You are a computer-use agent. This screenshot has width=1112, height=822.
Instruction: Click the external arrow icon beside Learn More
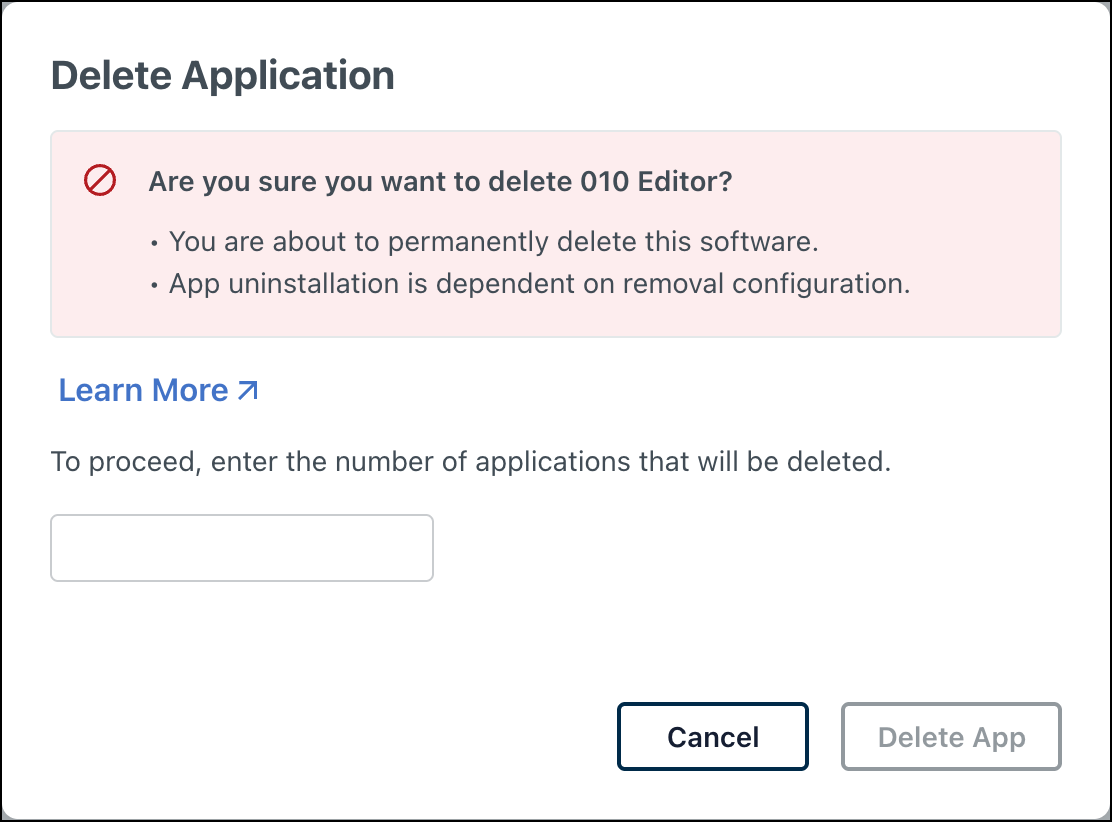(x=248, y=391)
